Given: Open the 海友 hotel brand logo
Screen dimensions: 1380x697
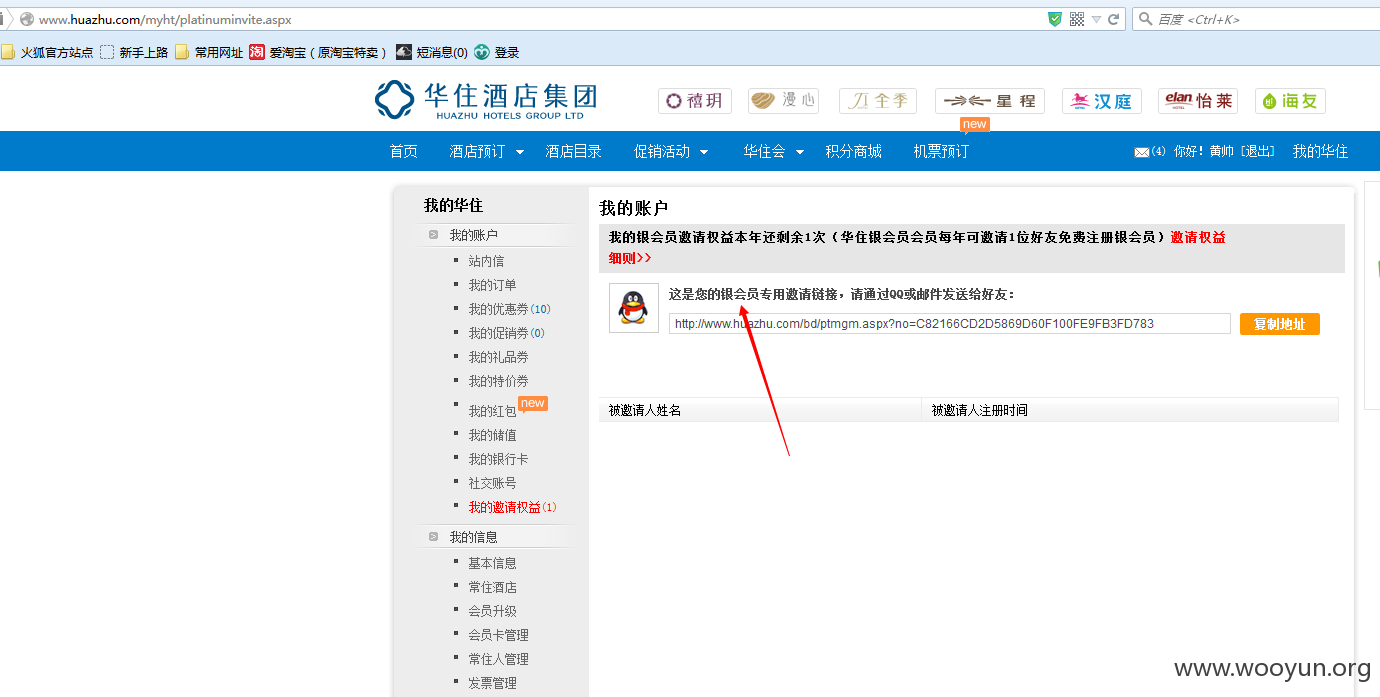Looking at the screenshot, I should point(1291,101).
